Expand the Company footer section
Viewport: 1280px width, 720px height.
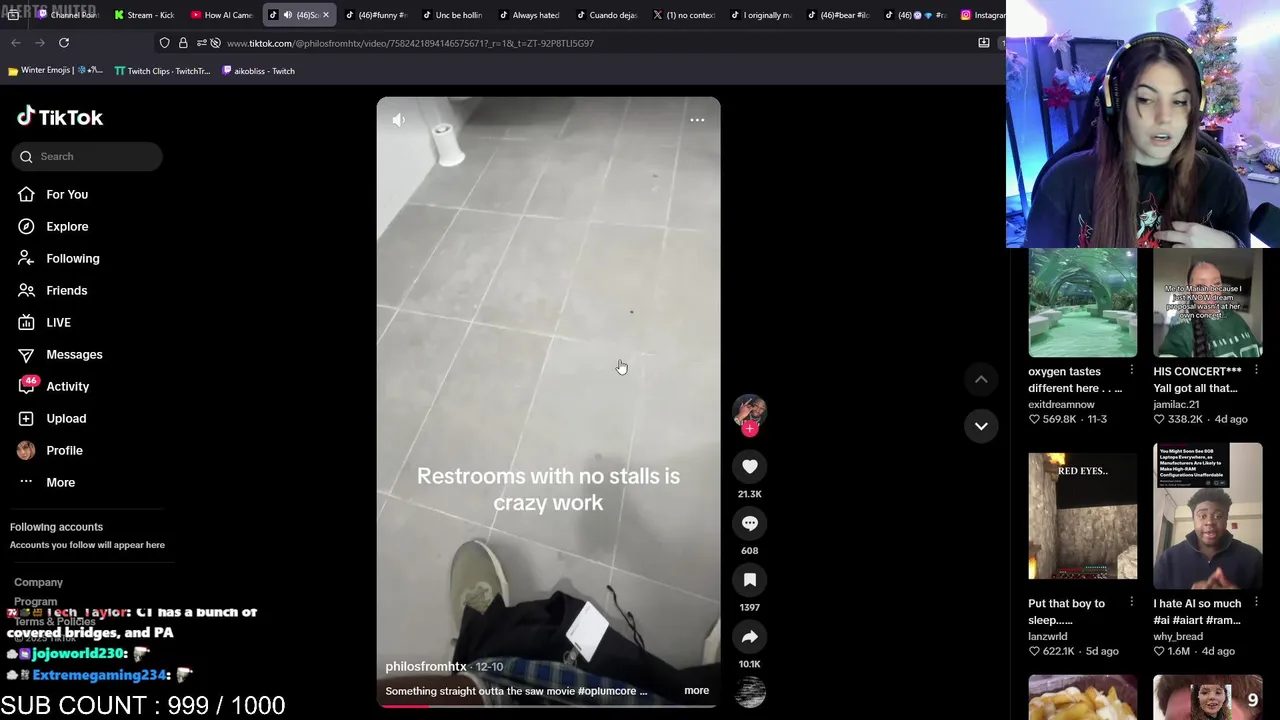pyautogui.click(x=38, y=582)
